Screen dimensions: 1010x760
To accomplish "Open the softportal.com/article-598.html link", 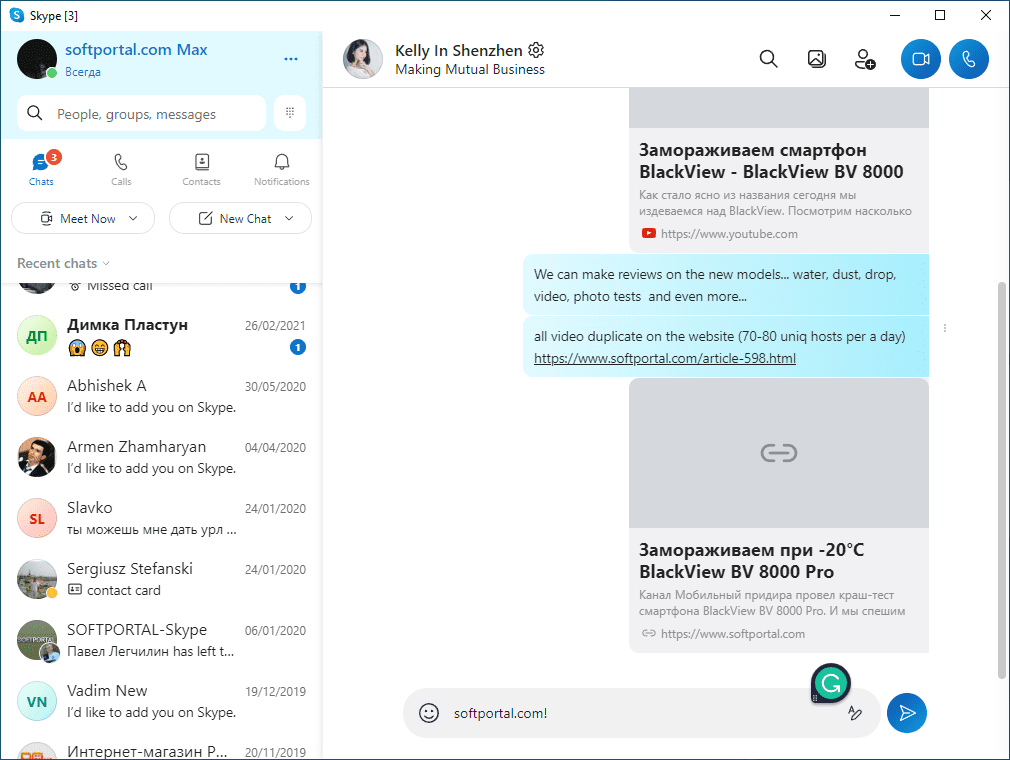I will click(x=665, y=358).
